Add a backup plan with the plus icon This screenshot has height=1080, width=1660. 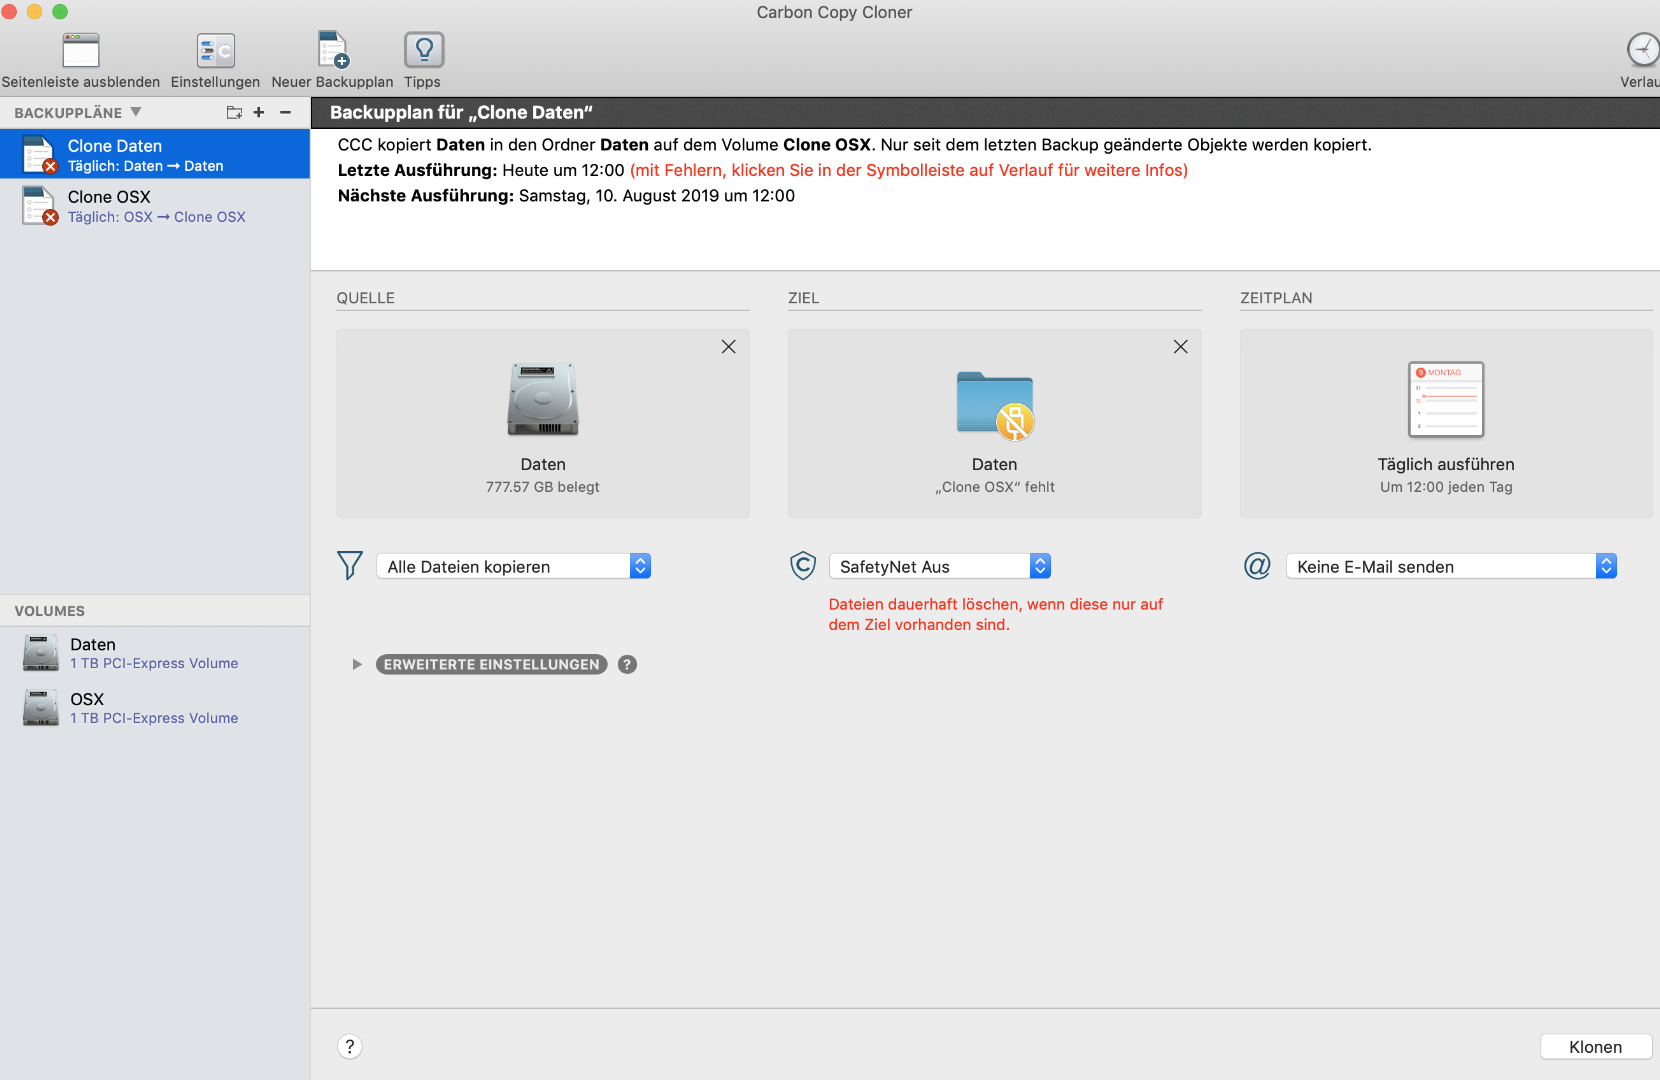coord(259,113)
